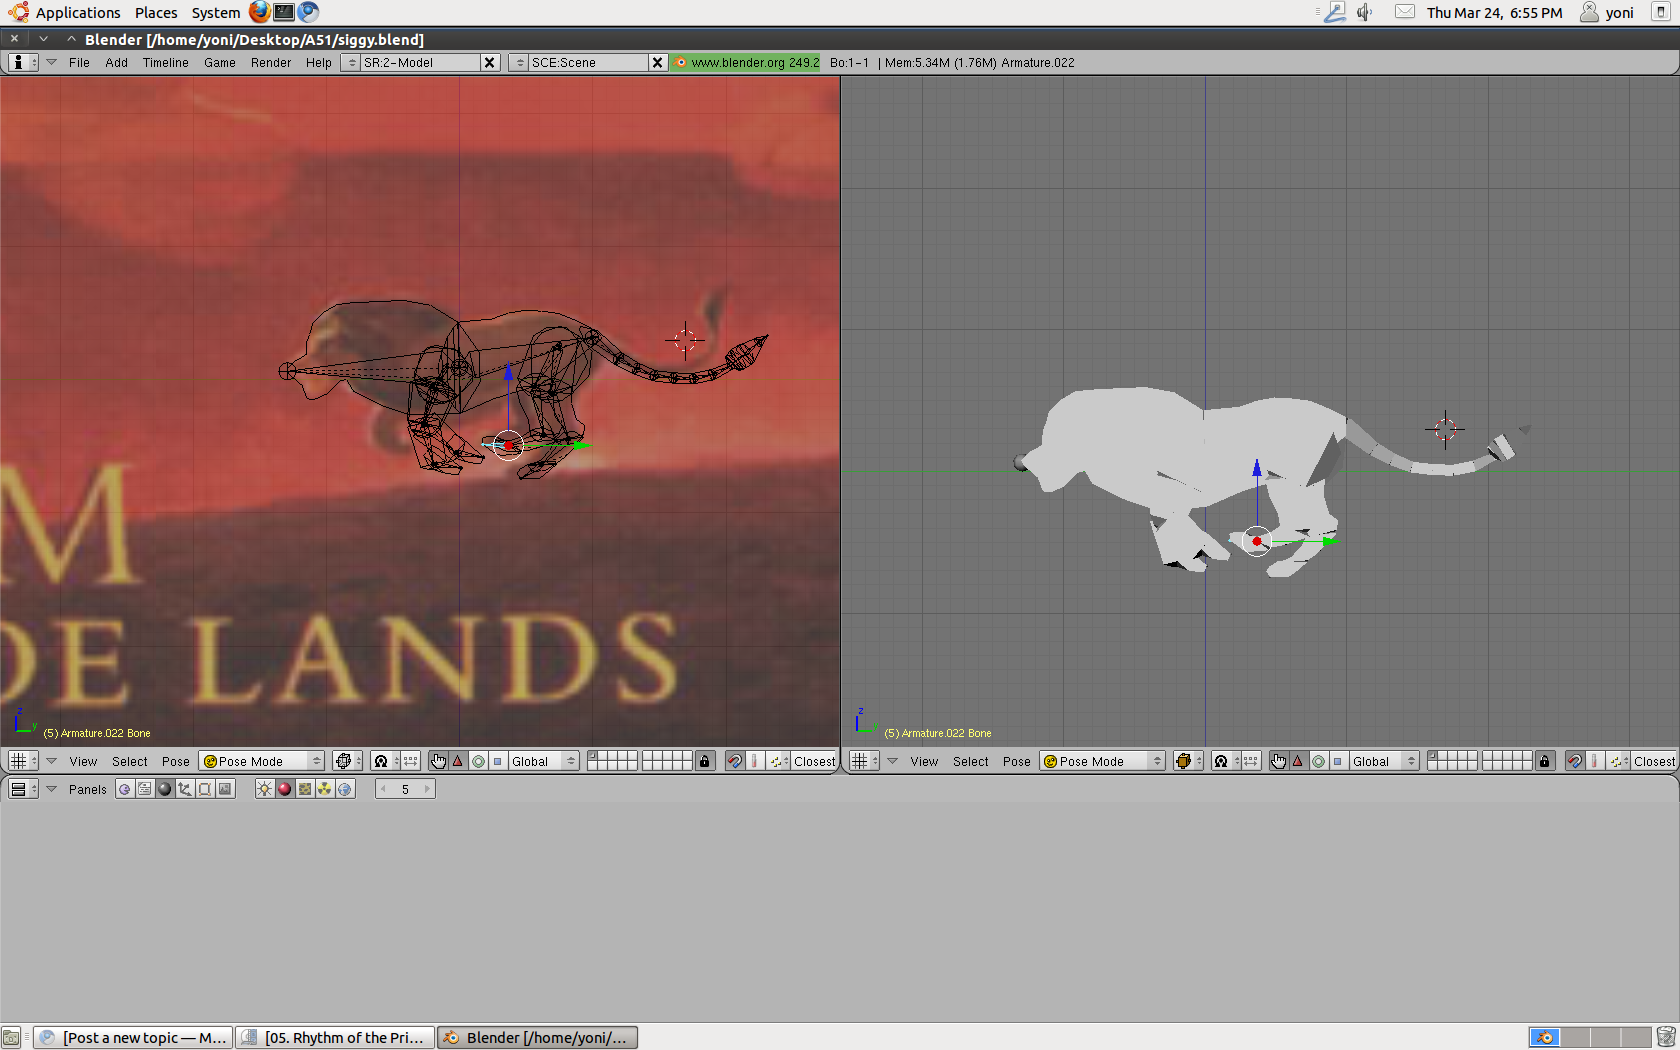Toggle the layer lock icon in left viewport

[x=704, y=761]
